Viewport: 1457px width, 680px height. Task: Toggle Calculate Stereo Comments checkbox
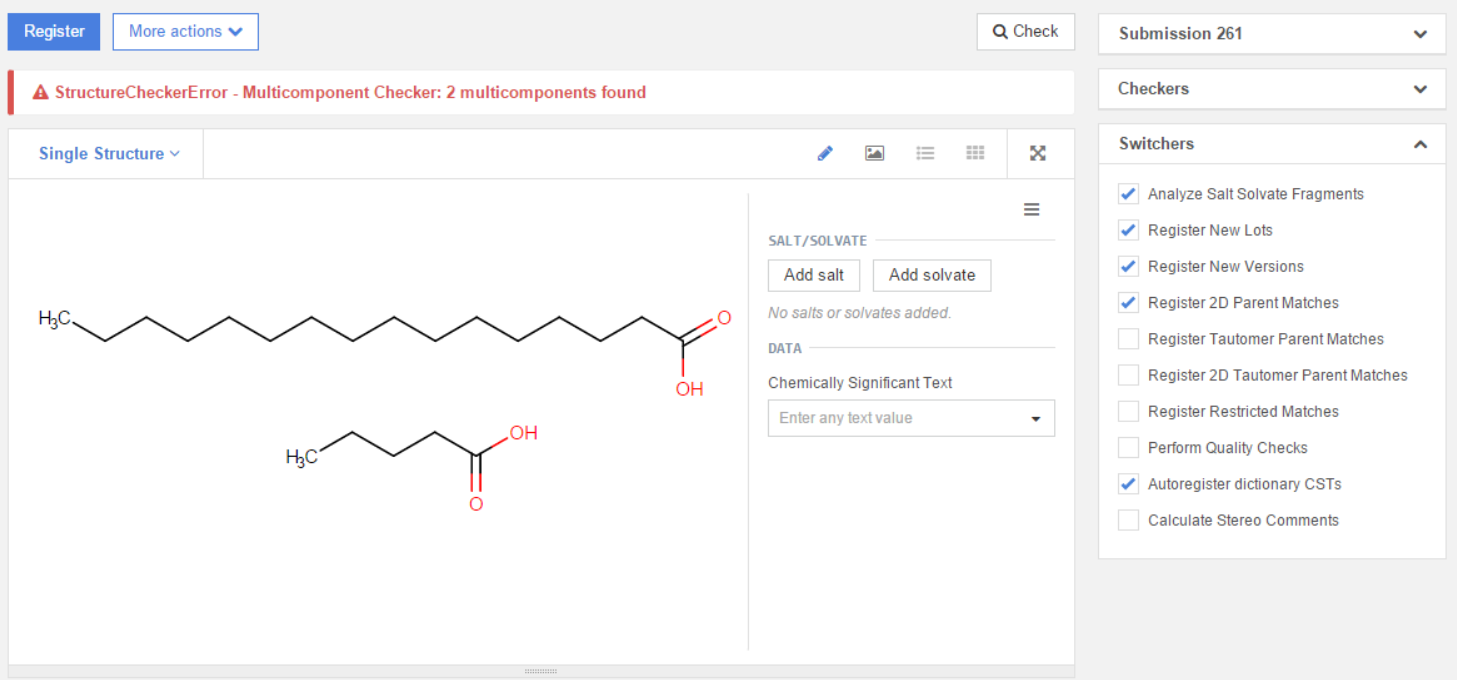tap(1128, 520)
